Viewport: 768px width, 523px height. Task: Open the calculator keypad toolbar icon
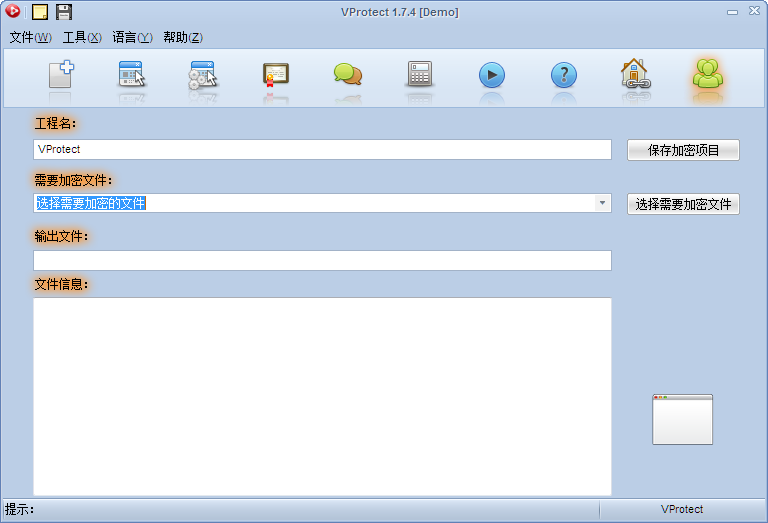point(420,74)
